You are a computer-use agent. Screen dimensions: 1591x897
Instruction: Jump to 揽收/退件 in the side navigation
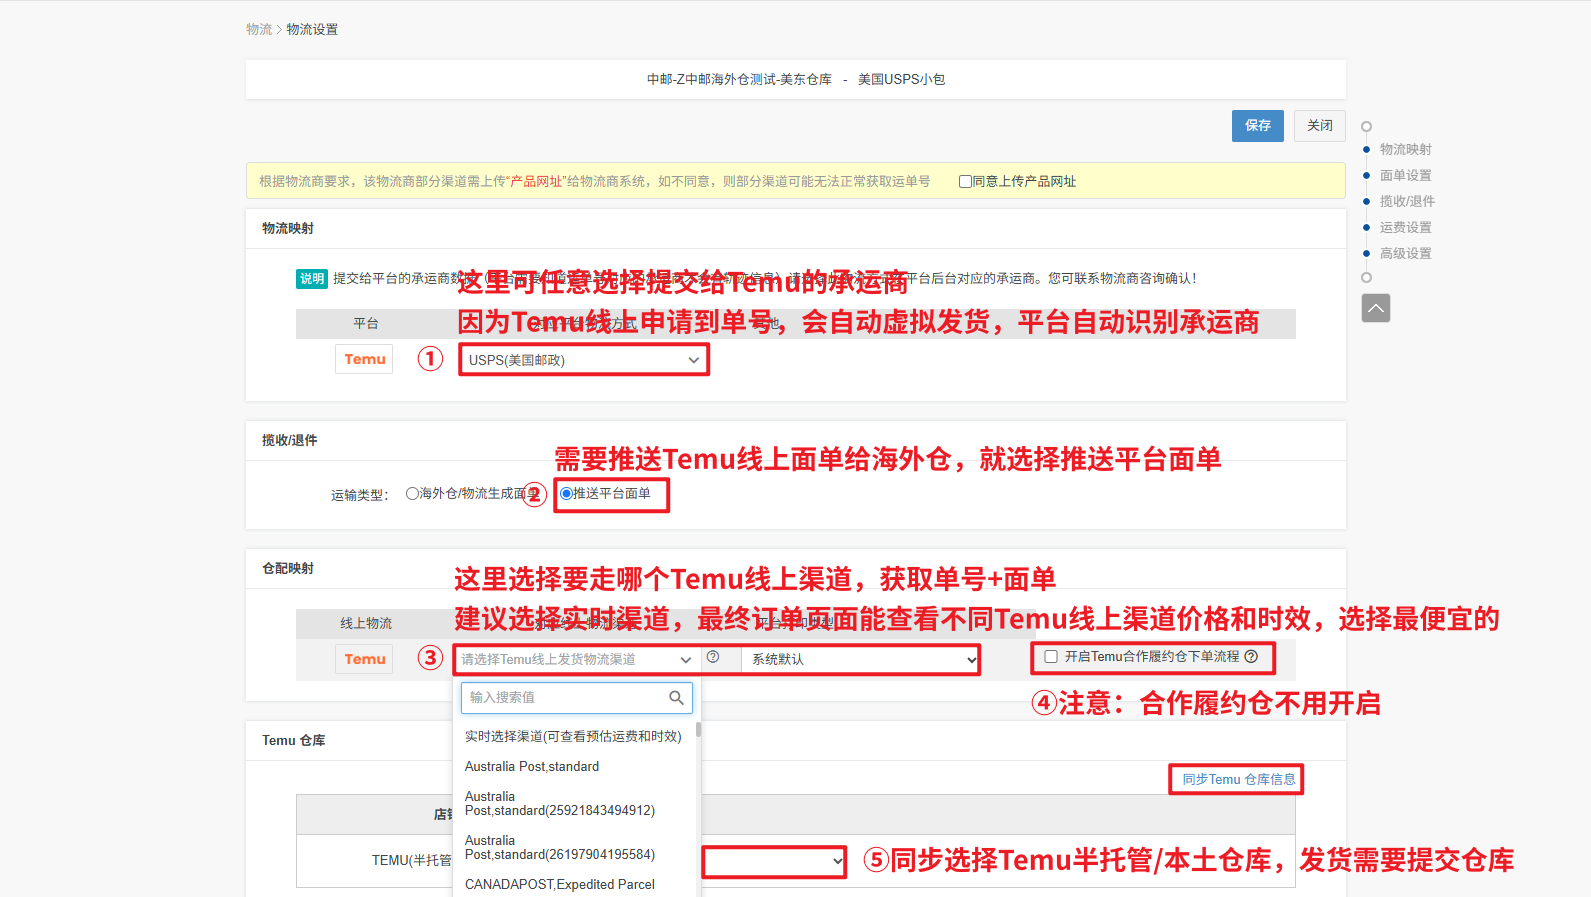pos(1407,202)
